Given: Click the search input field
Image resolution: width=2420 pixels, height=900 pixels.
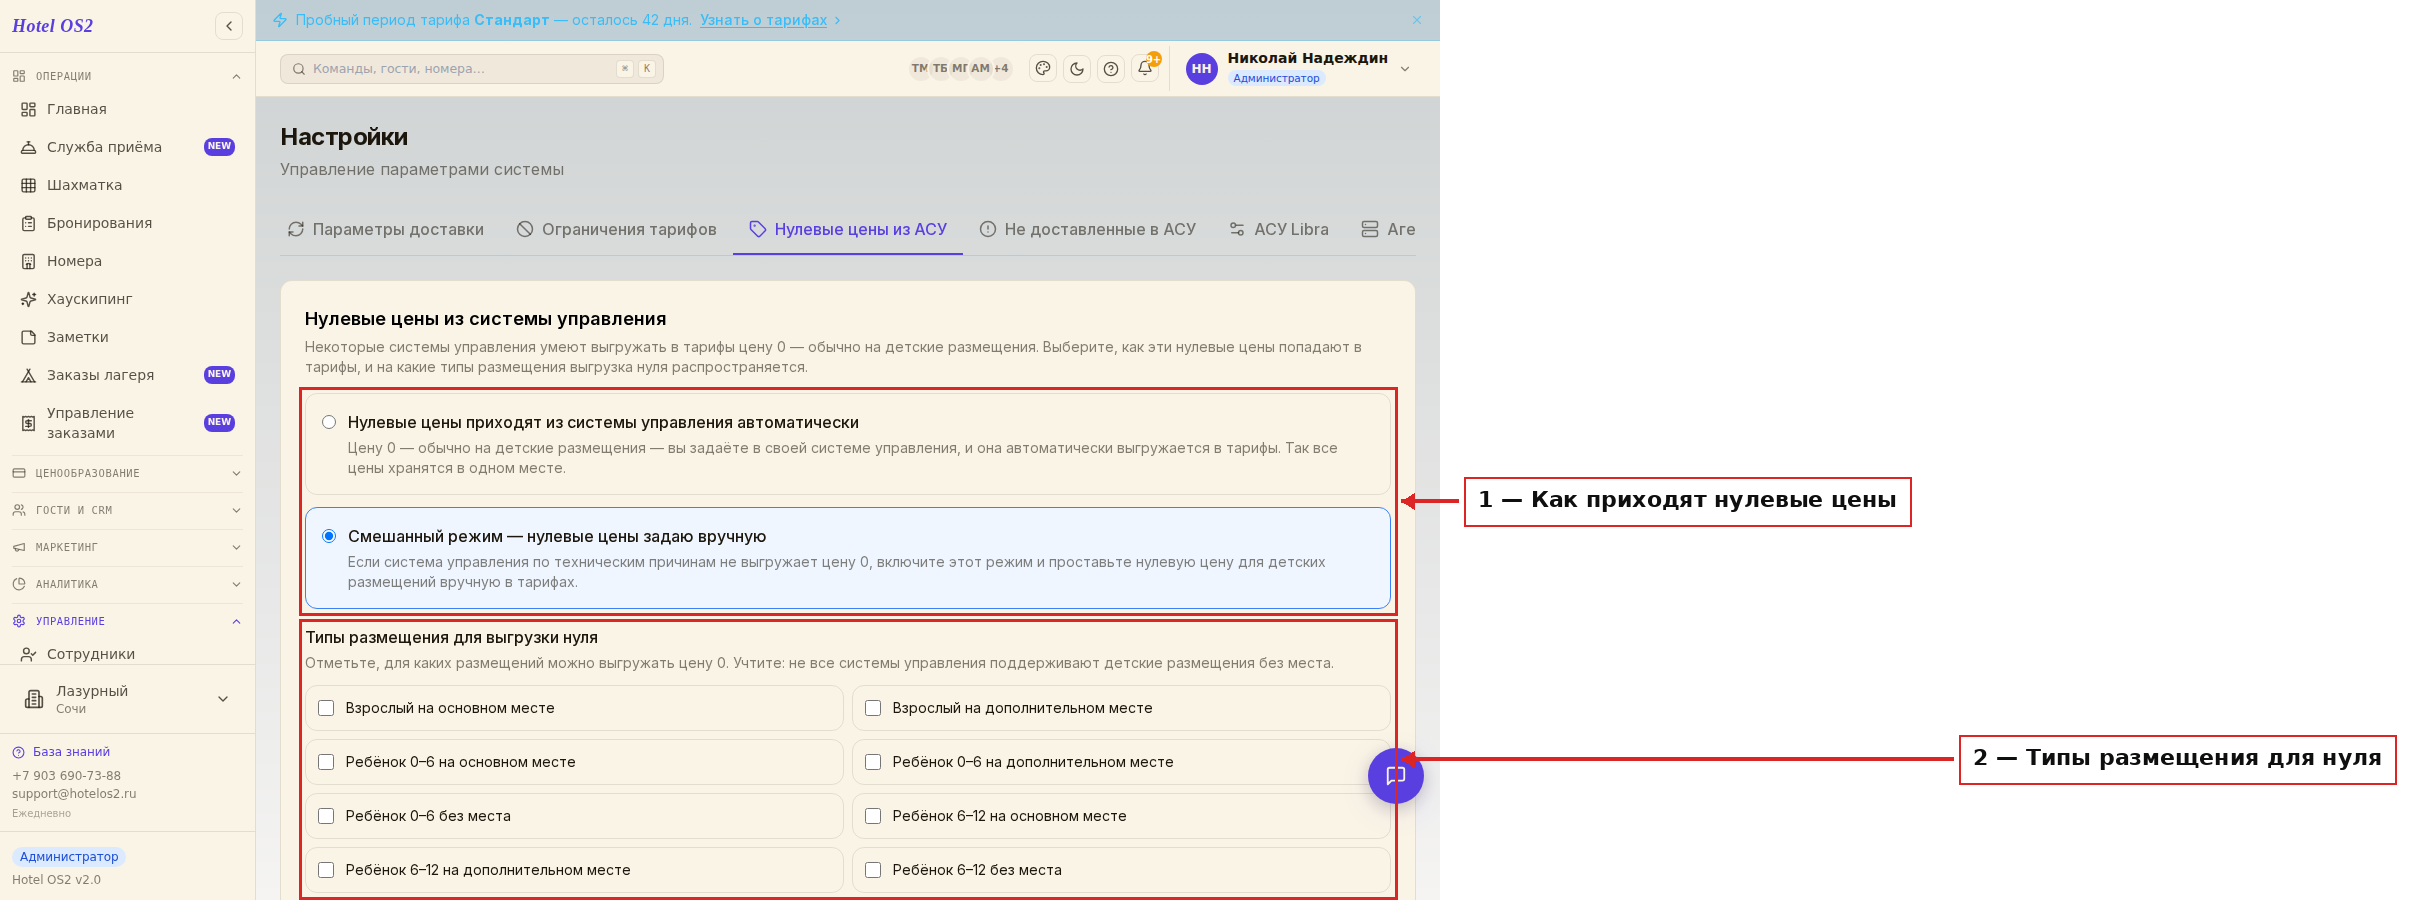Looking at the screenshot, I should pos(472,69).
